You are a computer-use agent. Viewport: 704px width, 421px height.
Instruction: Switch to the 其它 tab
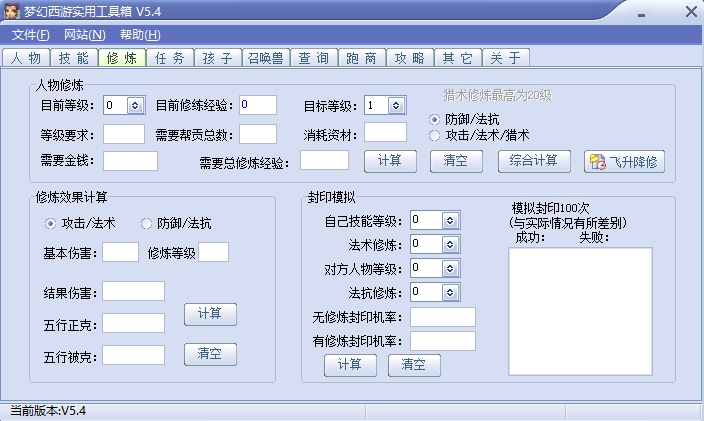click(x=458, y=58)
